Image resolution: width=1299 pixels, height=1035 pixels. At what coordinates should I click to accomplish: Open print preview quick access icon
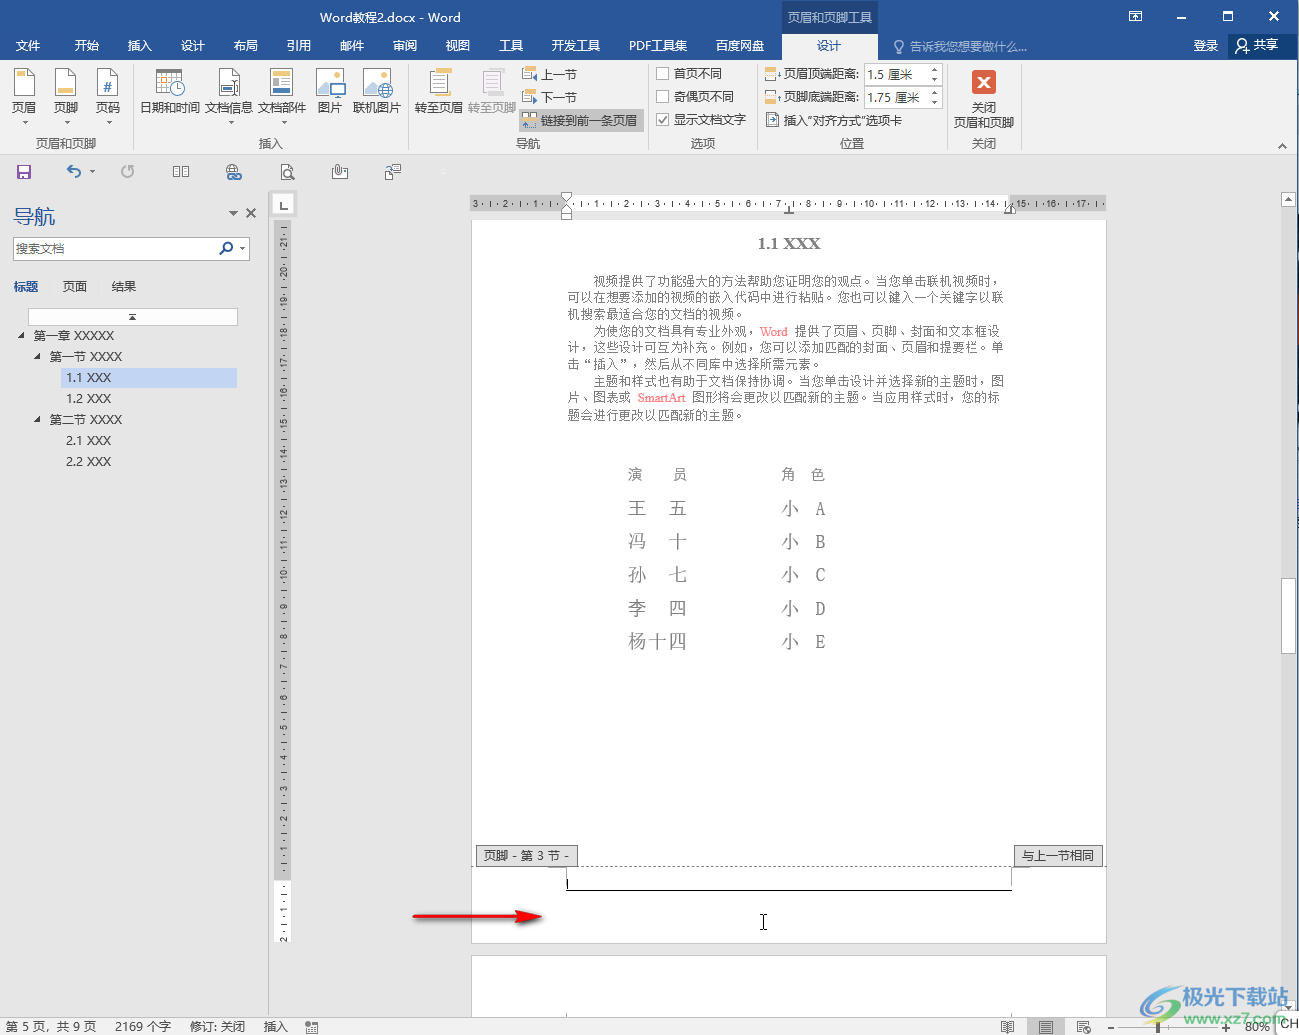[287, 172]
